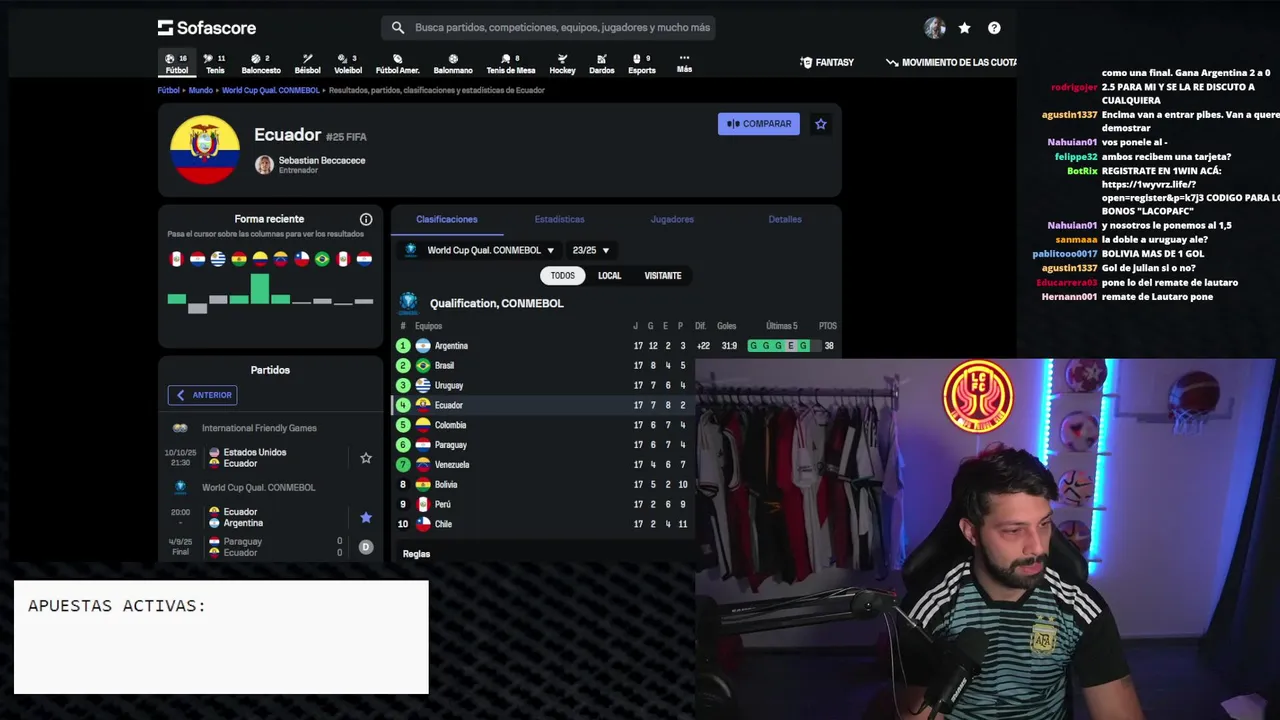Show the Forma reciente info icon
This screenshot has width=1280, height=720.
coord(366,219)
